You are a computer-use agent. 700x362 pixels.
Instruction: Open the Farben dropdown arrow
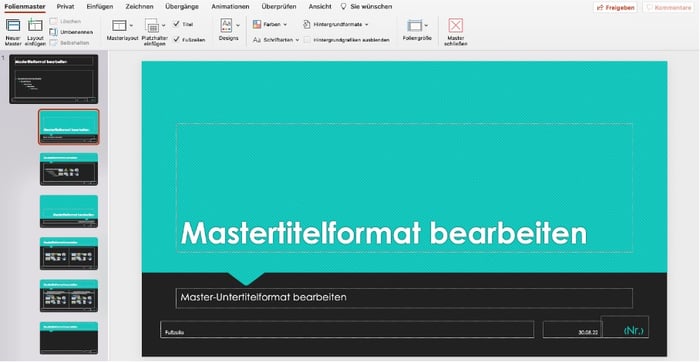coord(285,25)
